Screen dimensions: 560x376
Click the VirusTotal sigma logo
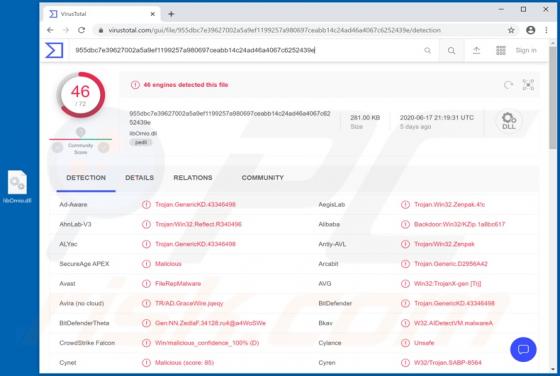click(54, 50)
